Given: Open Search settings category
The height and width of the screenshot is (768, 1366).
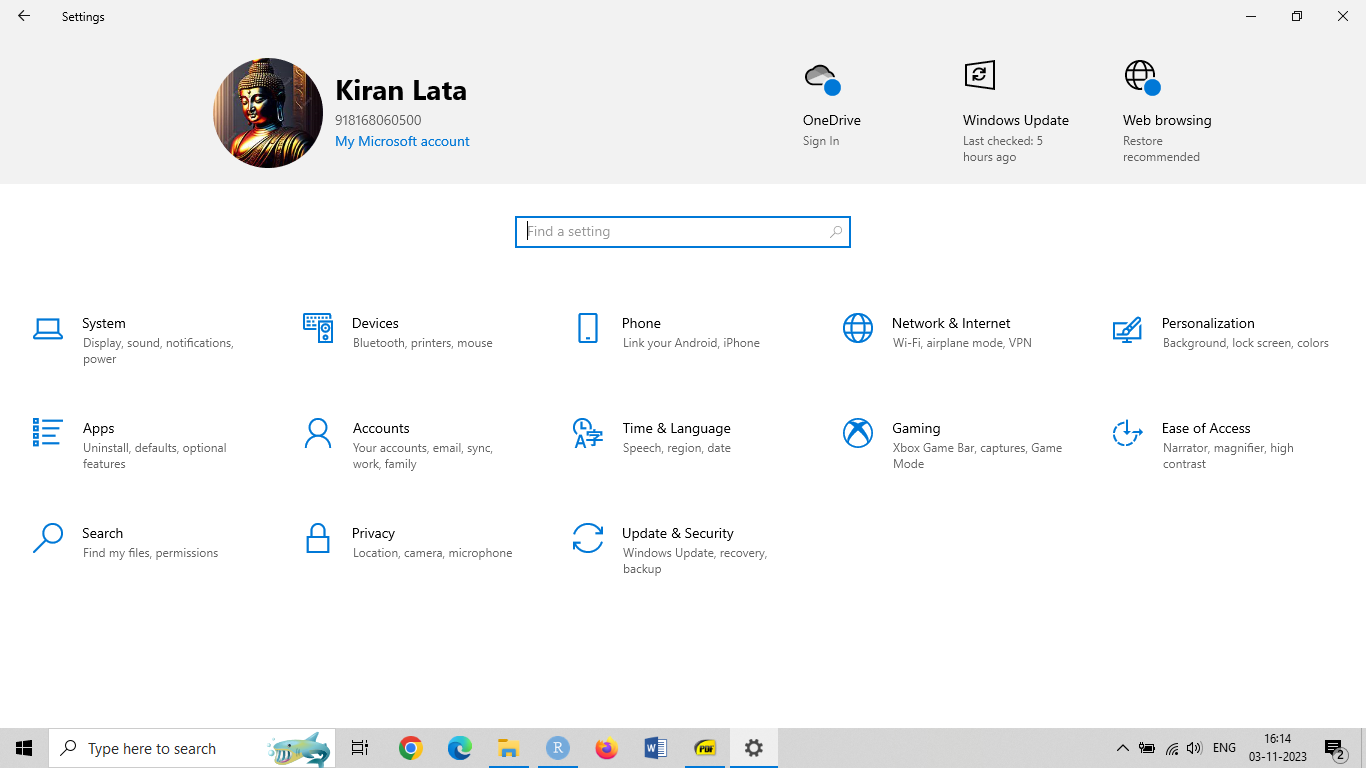Looking at the screenshot, I should click(x=103, y=534).
